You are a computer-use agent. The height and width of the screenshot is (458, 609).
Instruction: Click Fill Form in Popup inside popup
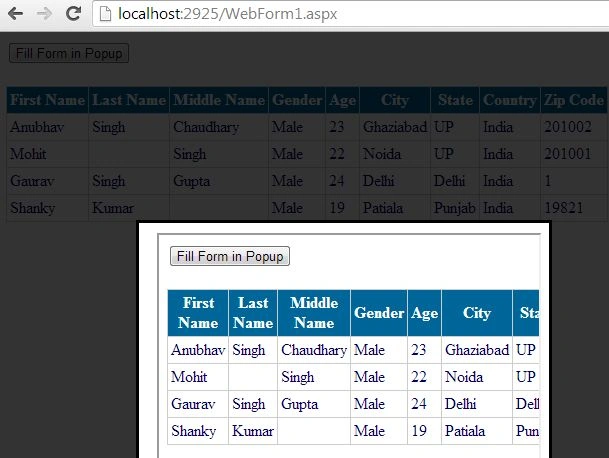point(230,256)
